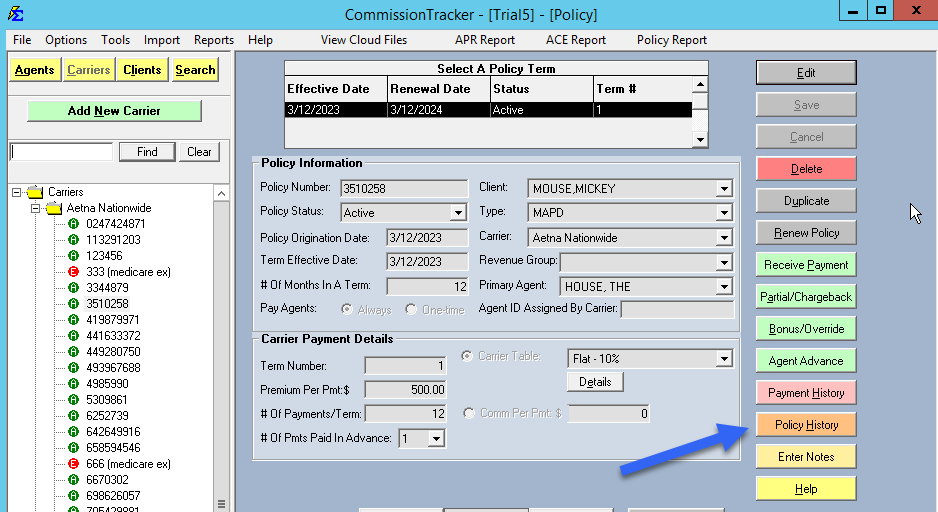The image size is (938, 512).
Task: Click the green icon beside policy 0247424871
Action: (x=73, y=224)
